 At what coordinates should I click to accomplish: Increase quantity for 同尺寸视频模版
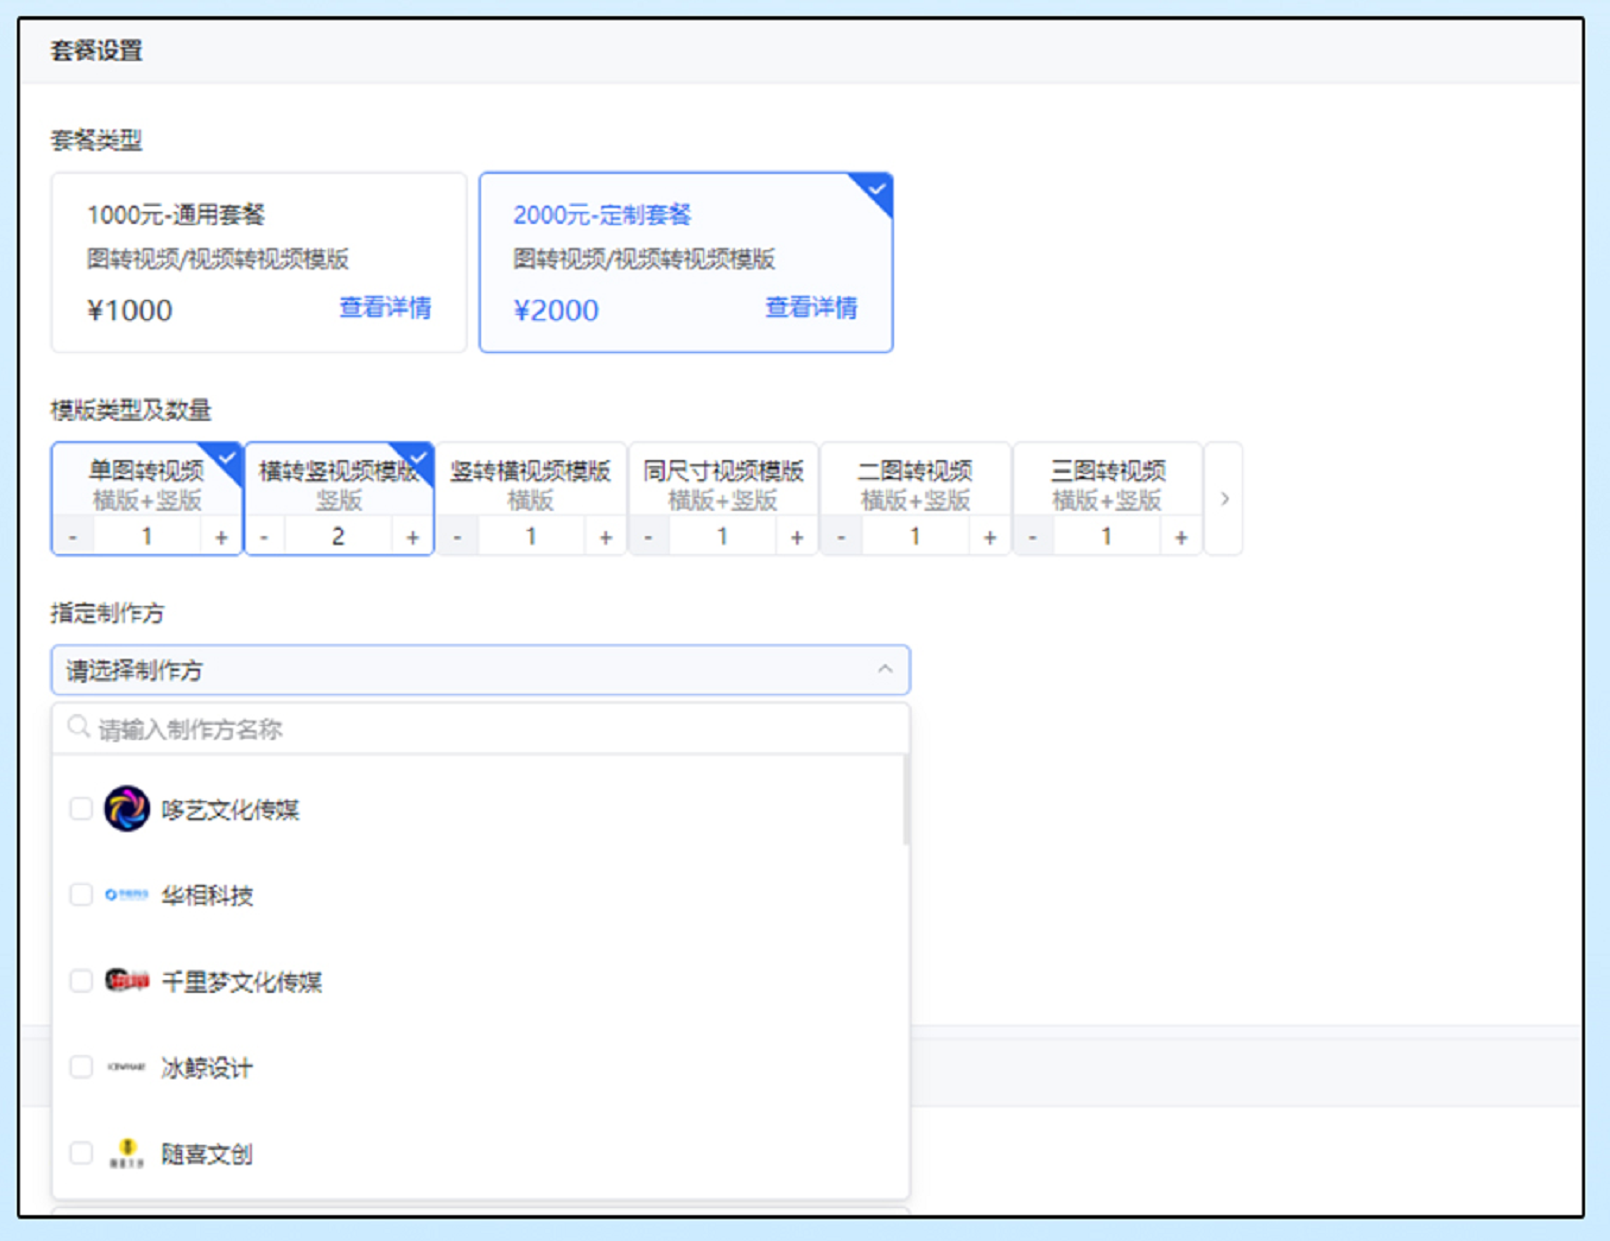pos(797,537)
